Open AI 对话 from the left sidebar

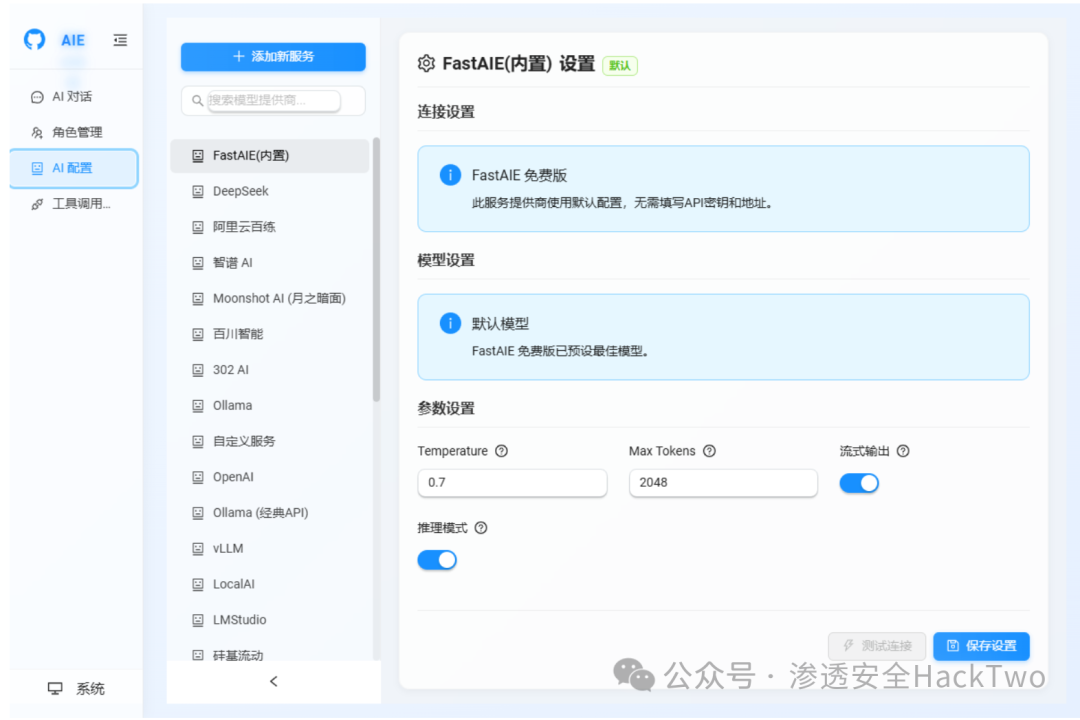(62, 96)
